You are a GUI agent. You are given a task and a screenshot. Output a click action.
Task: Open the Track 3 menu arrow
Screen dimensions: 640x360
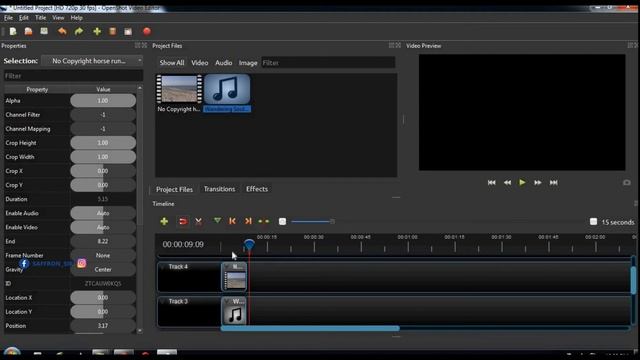point(163,302)
